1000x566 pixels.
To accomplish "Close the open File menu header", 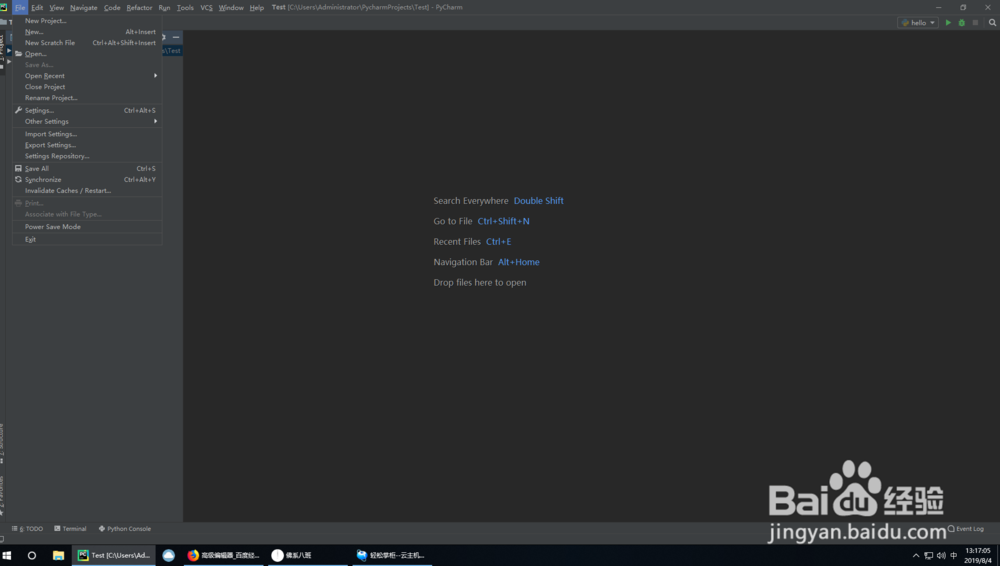I will click(20, 8).
